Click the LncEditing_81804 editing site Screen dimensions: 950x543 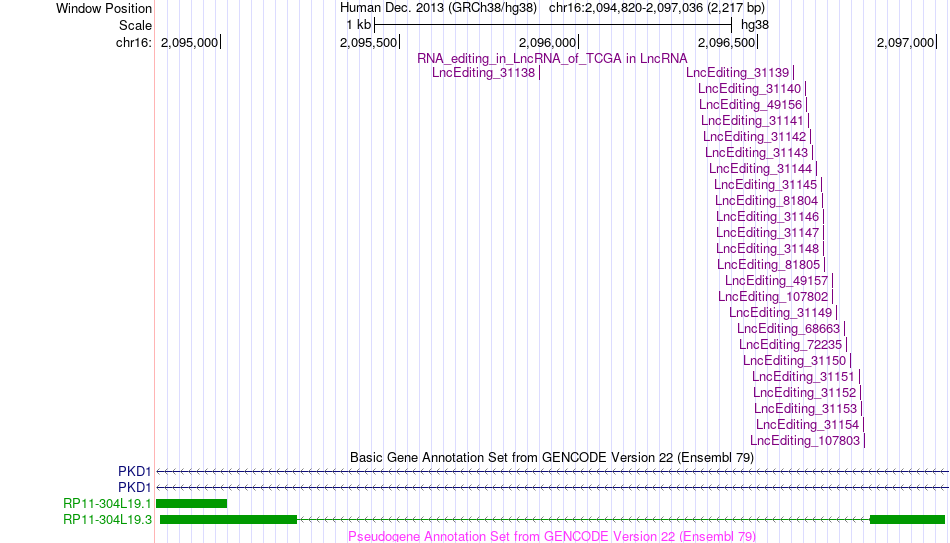766,201
